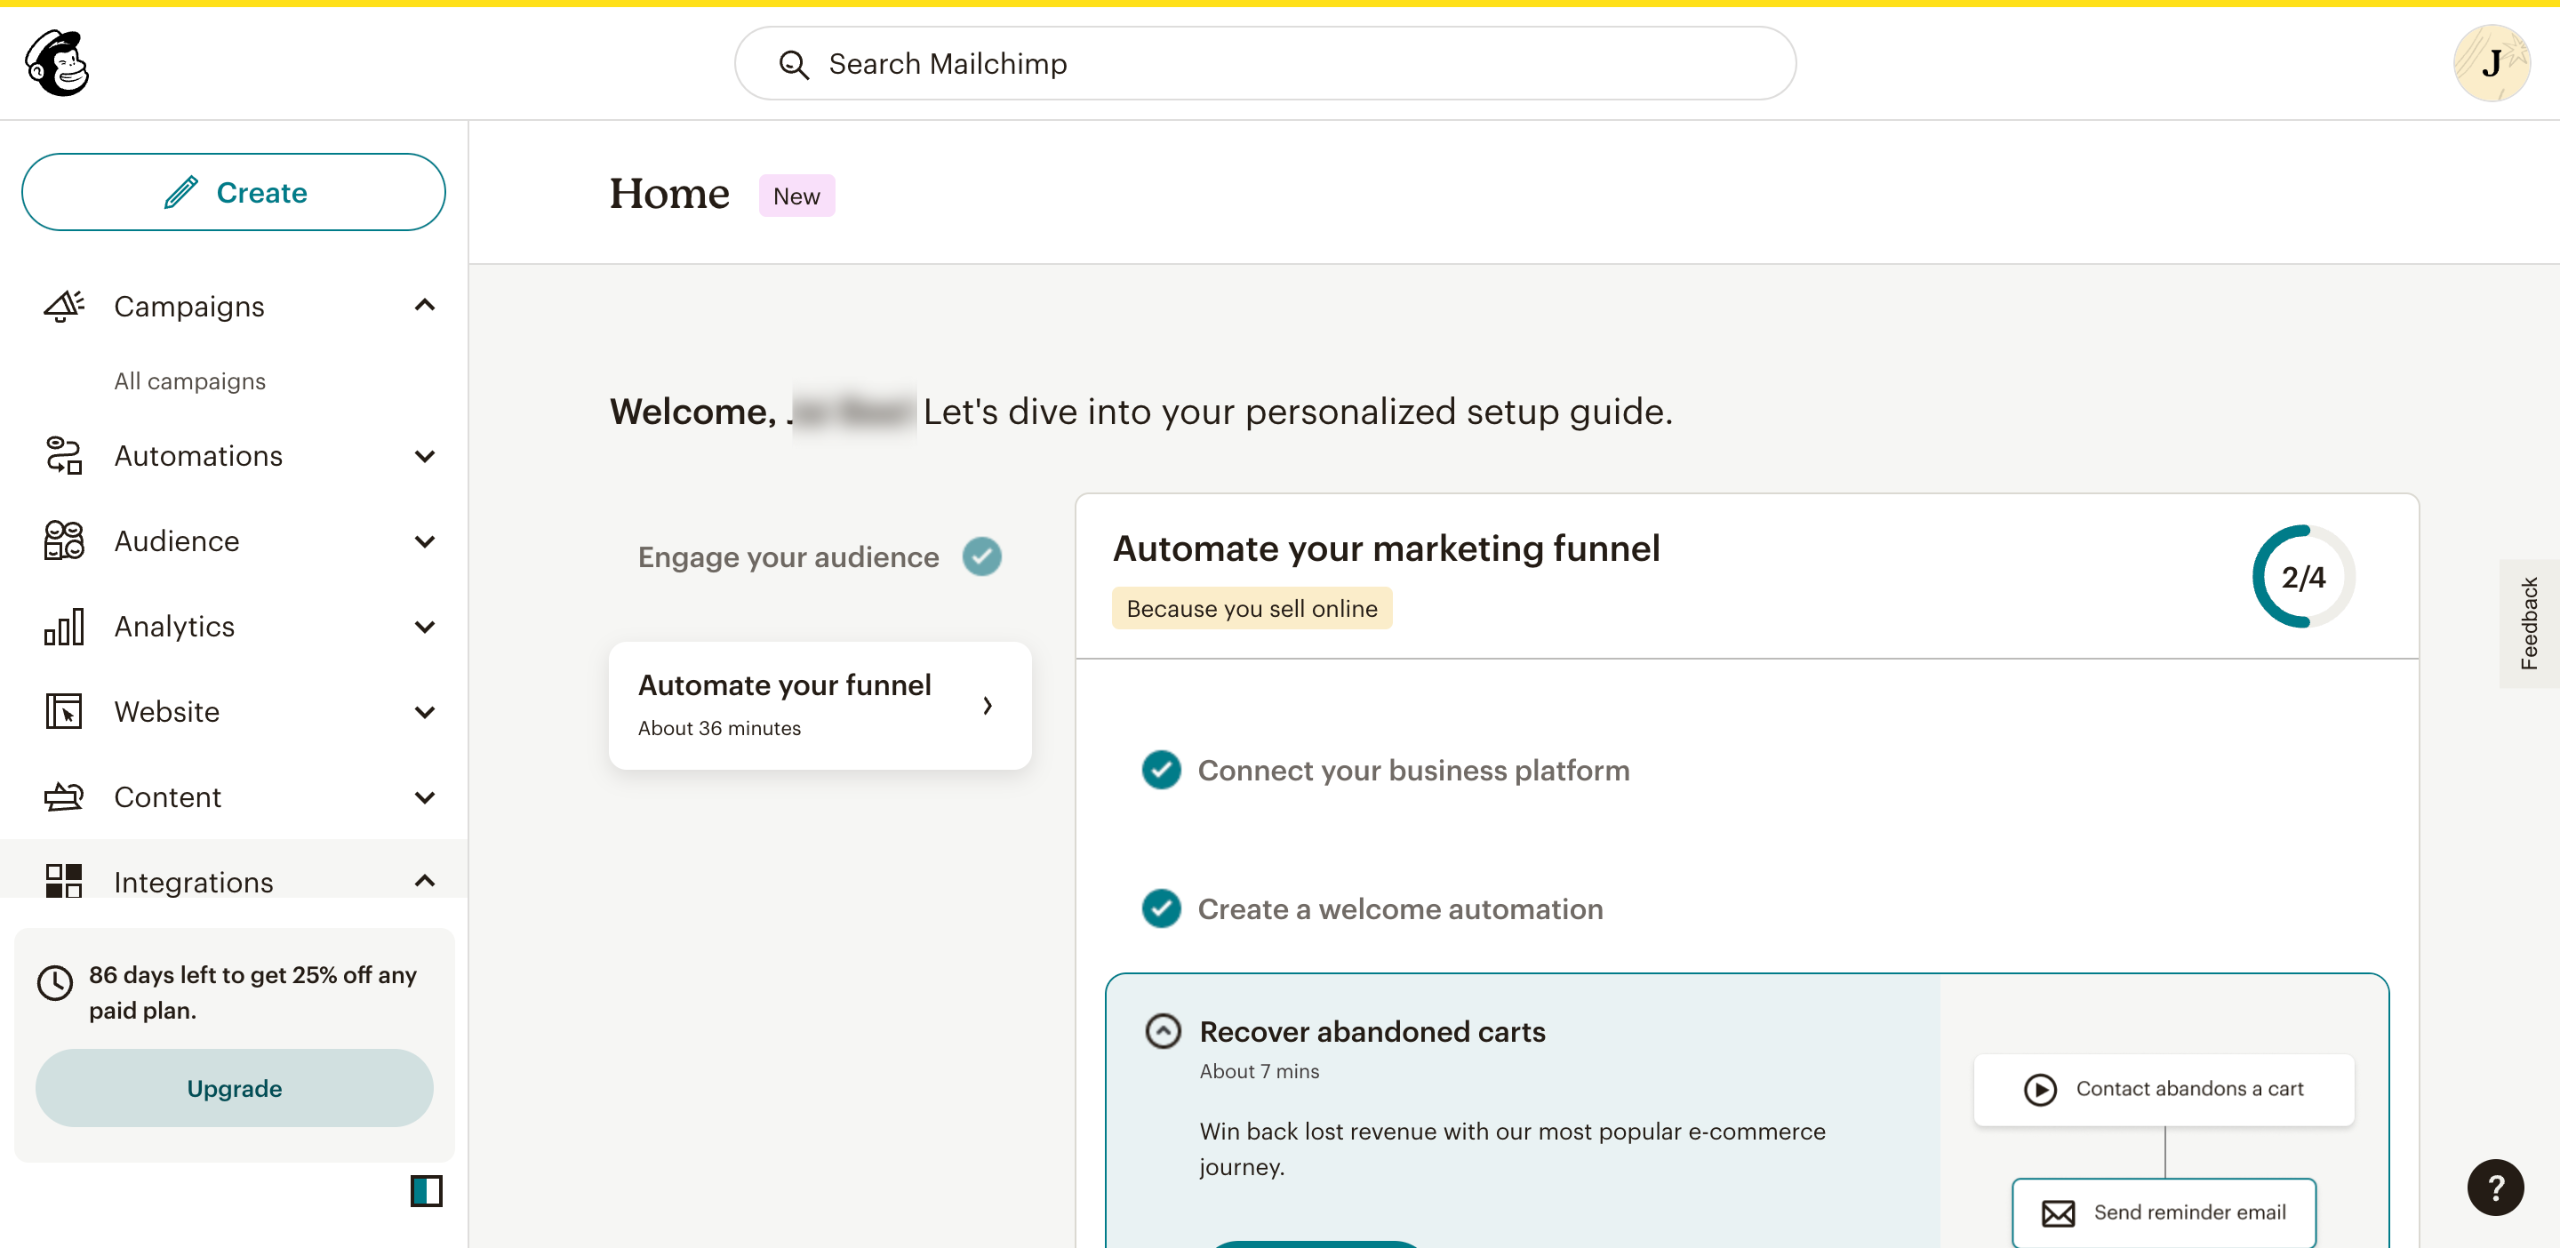Open the user avatar profile menu
Screen dimensions: 2560x1248
[x=2491, y=63]
